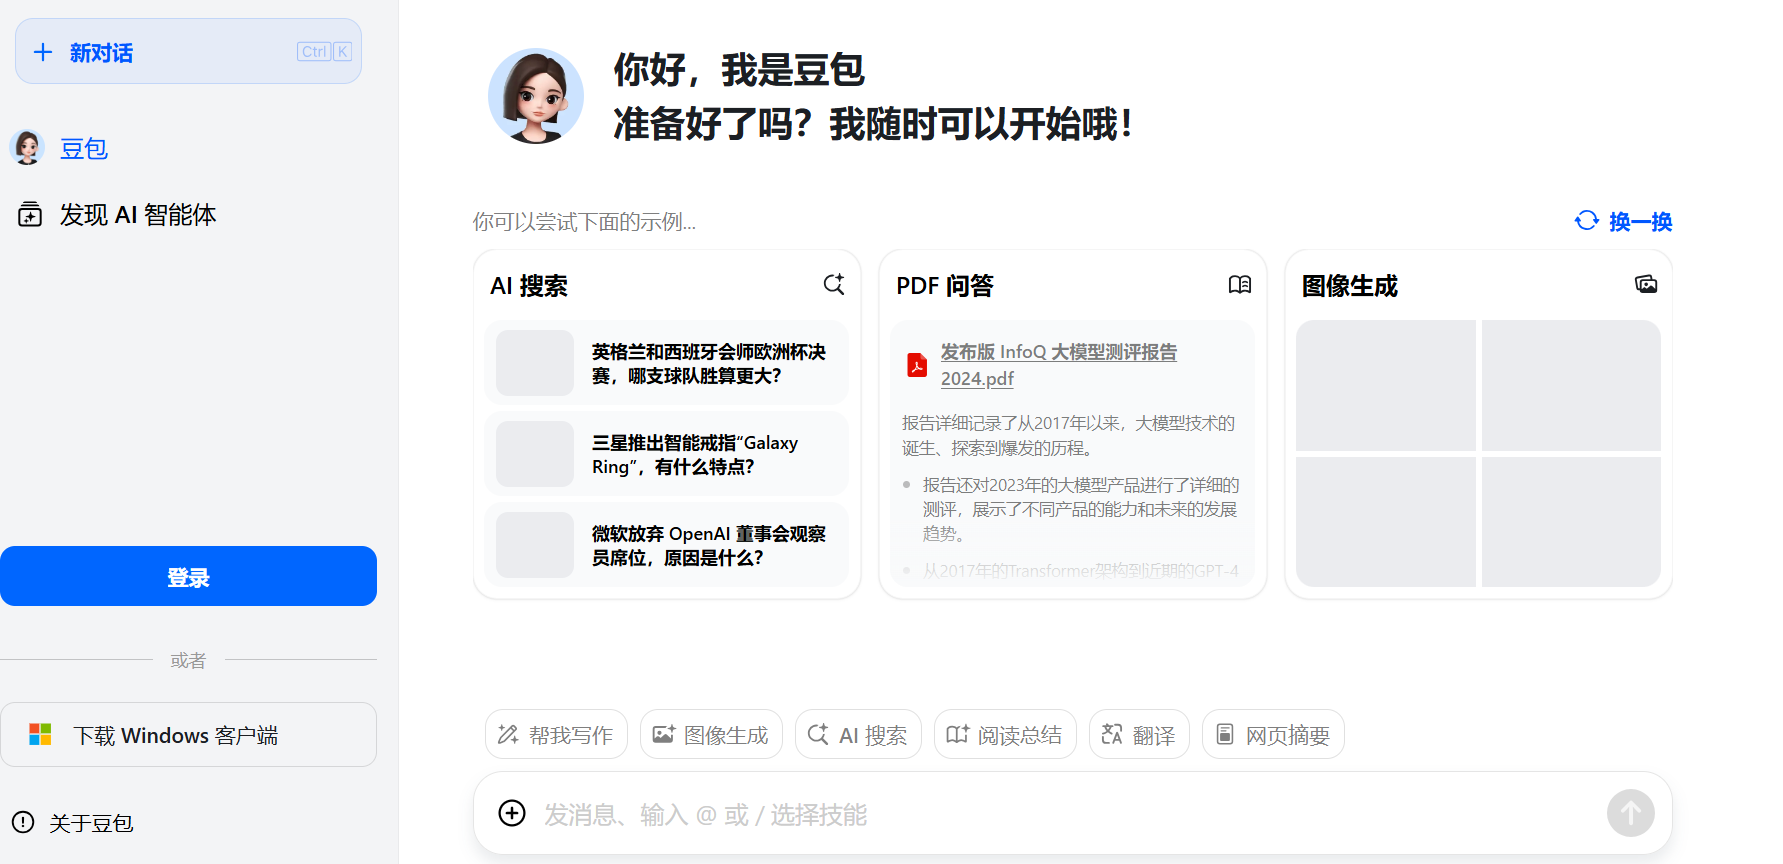Image resolution: width=1783 pixels, height=864 pixels.
Task: Click the Ctrl K shortcut badge
Action: [x=324, y=52]
